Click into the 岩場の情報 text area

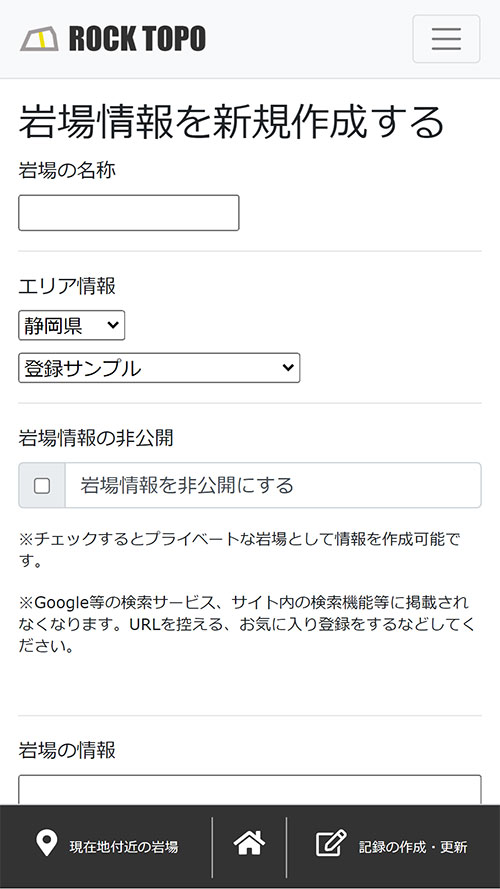point(250,790)
